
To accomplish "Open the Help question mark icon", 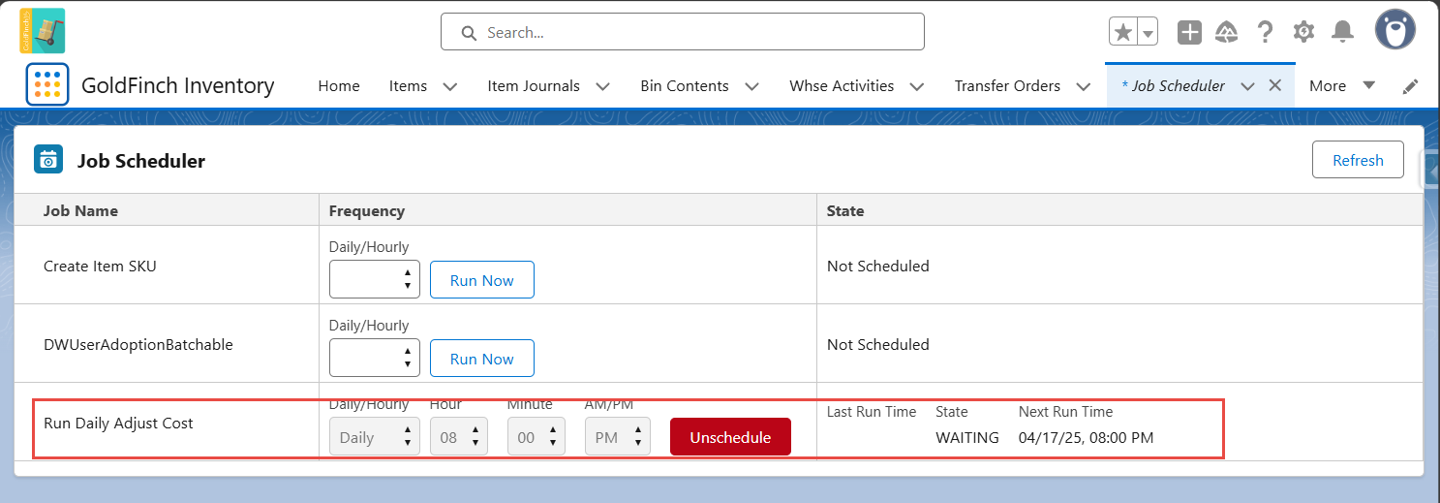I will (1265, 32).
